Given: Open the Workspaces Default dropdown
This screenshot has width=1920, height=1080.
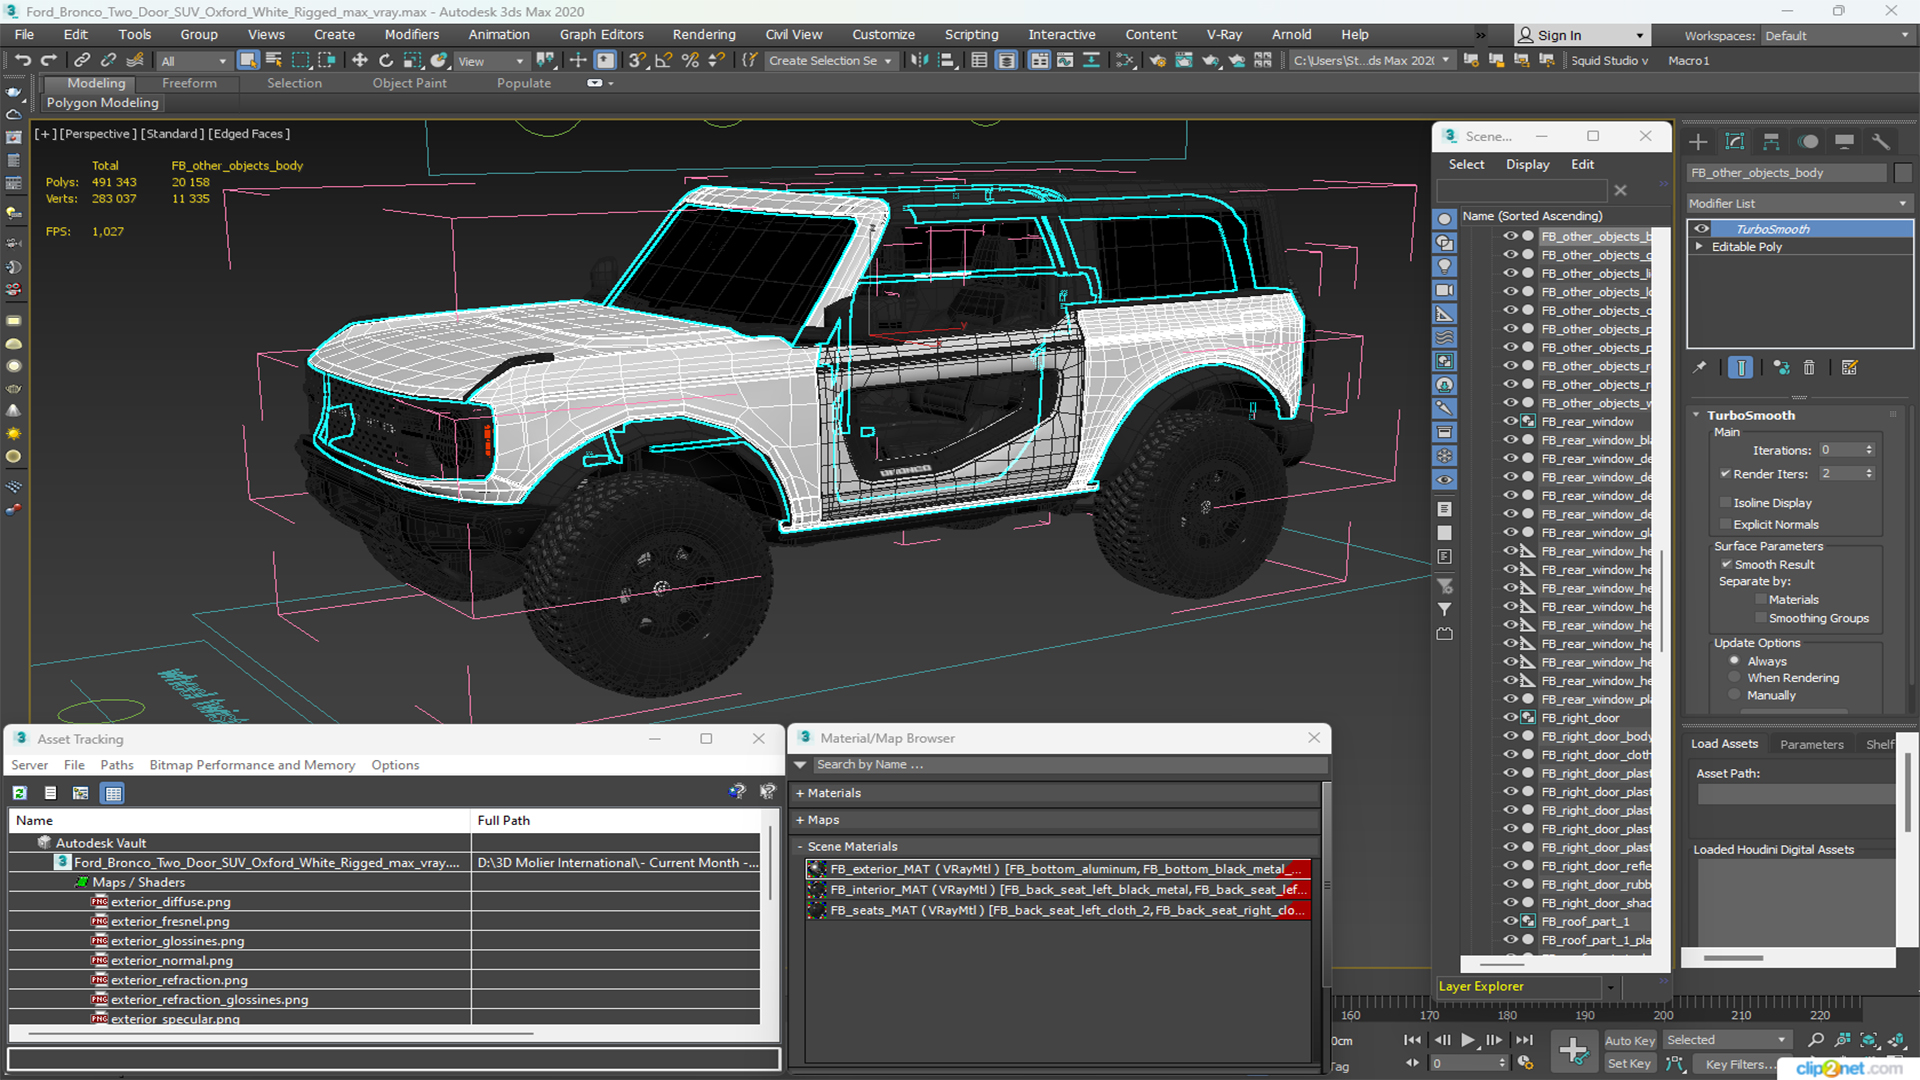Looking at the screenshot, I should (x=1837, y=36).
